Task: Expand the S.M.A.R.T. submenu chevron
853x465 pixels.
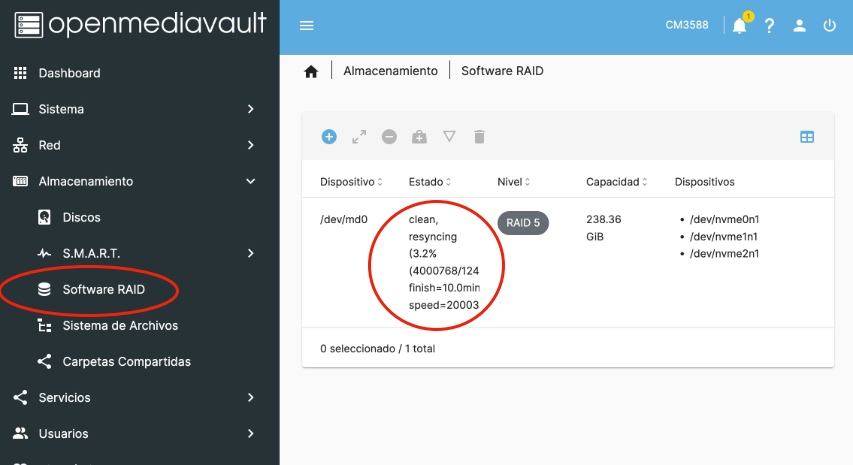Action: [250, 253]
